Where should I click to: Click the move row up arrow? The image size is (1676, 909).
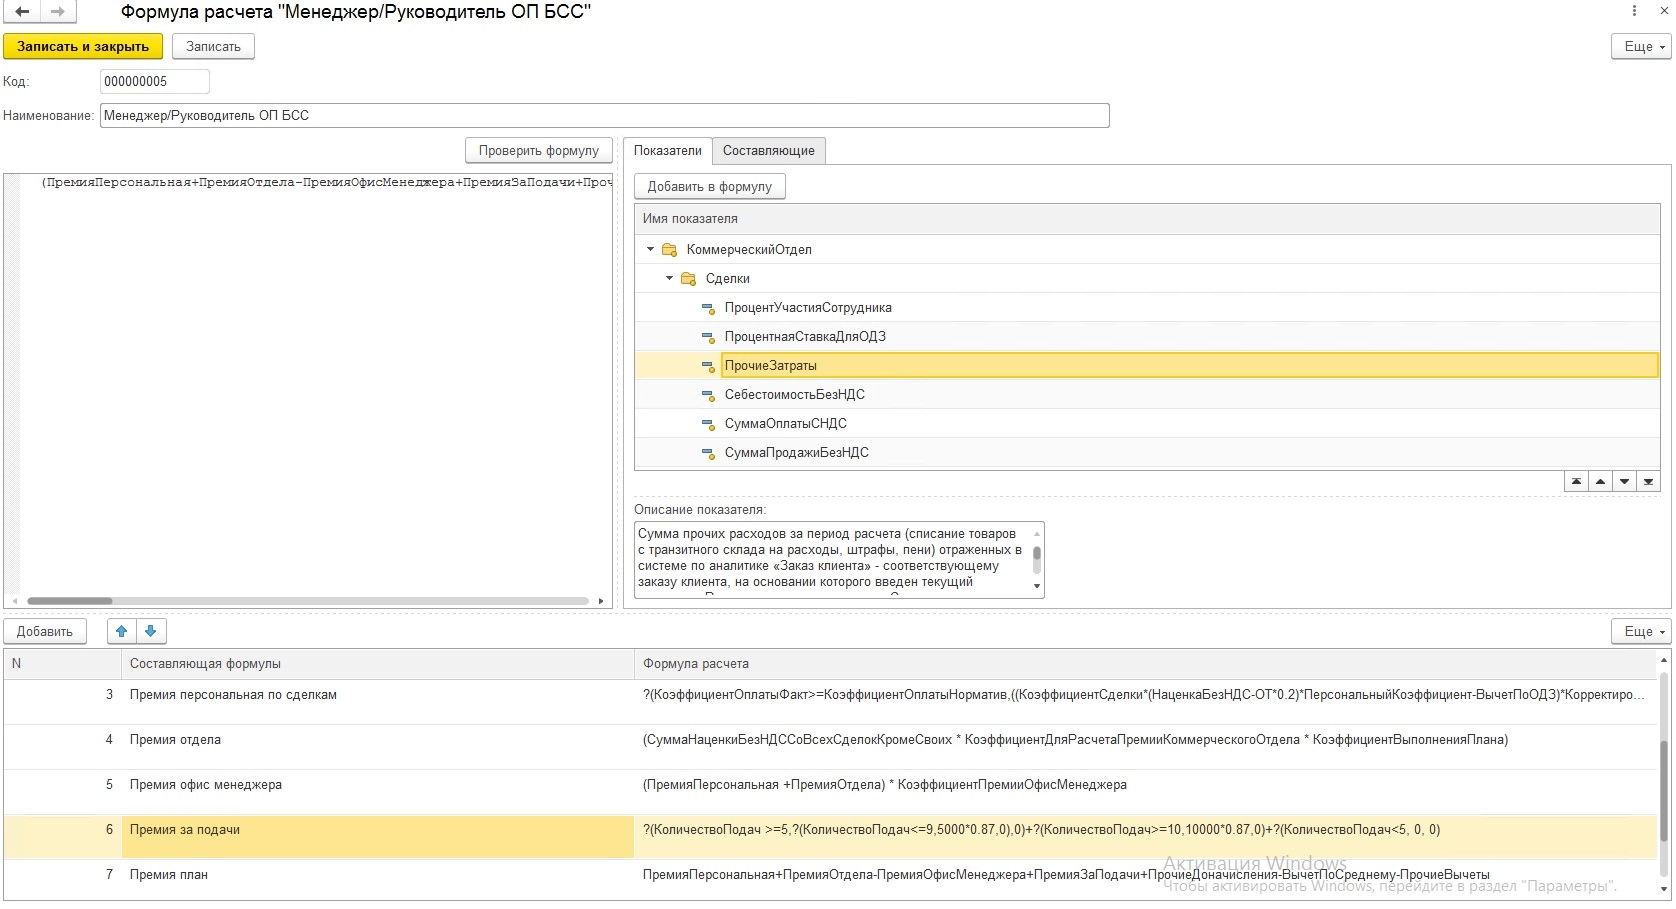pyautogui.click(x=122, y=631)
